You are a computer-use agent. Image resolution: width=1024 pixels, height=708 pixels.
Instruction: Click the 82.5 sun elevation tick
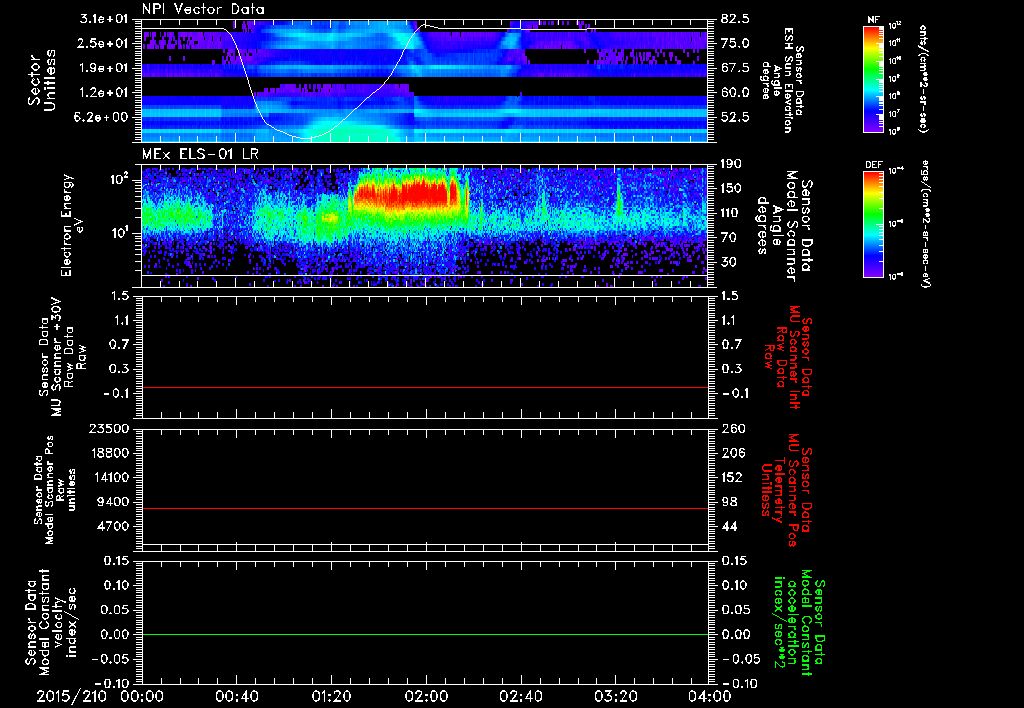pos(735,19)
